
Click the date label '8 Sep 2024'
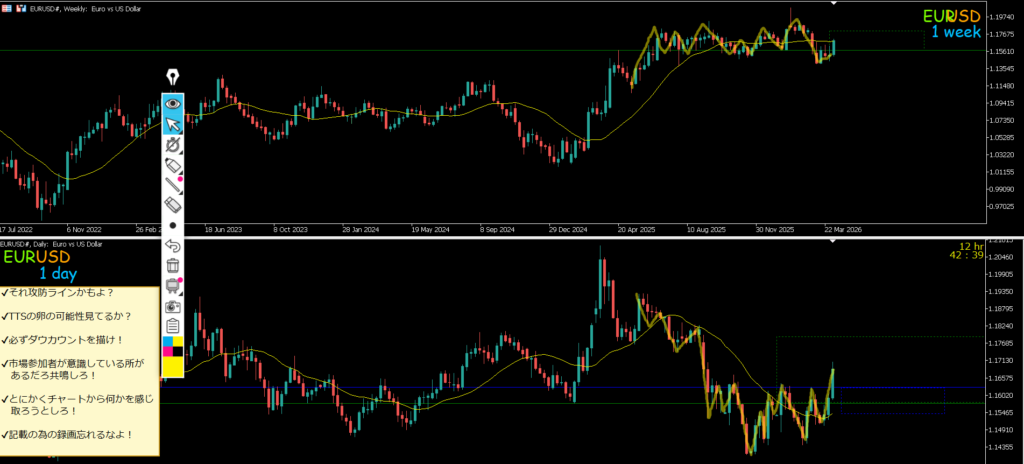(498, 230)
